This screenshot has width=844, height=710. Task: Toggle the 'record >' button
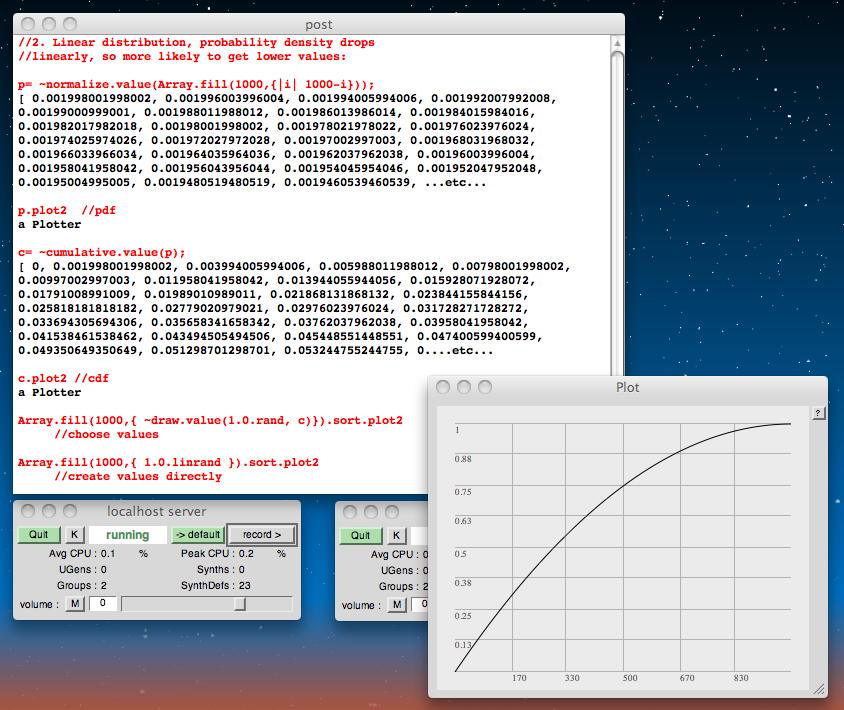click(x=262, y=535)
